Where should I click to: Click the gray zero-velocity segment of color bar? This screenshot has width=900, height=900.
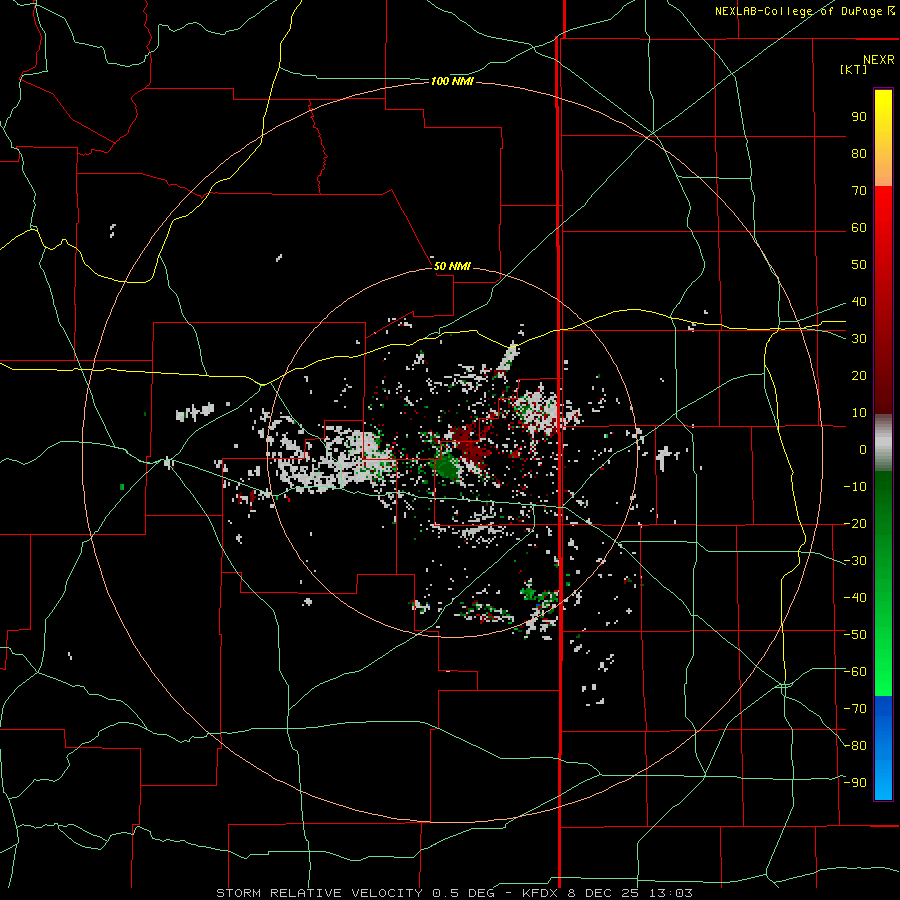(883, 443)
